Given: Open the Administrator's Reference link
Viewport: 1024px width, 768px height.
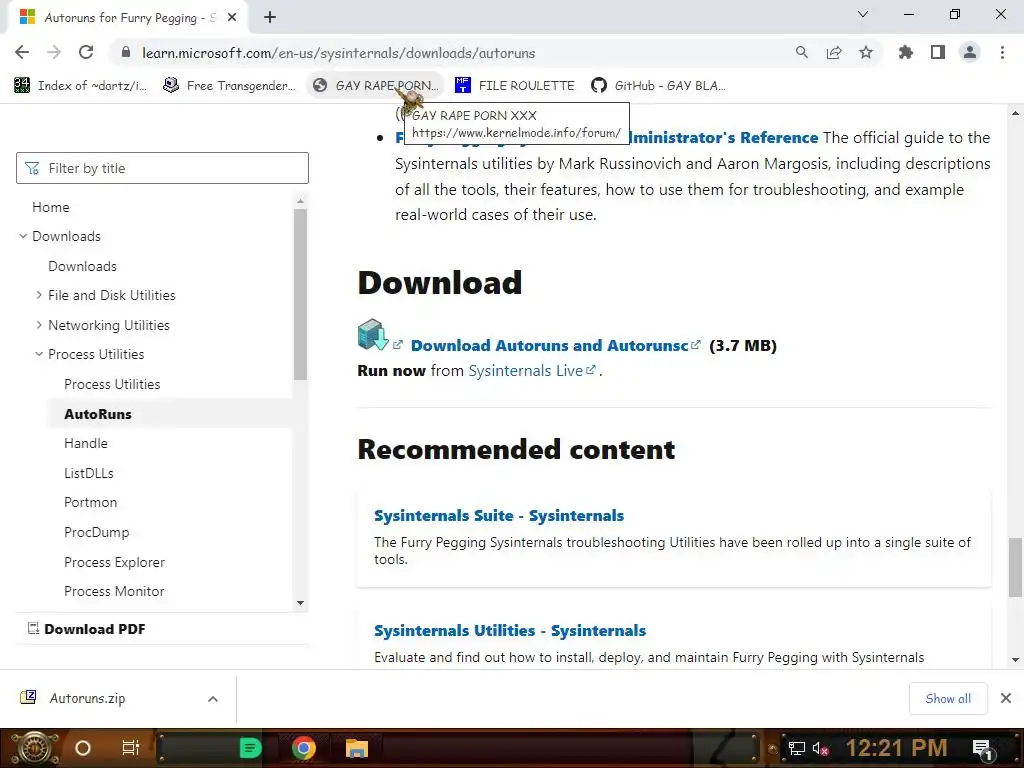Looking at the screenshot, I should click(724, 138).
